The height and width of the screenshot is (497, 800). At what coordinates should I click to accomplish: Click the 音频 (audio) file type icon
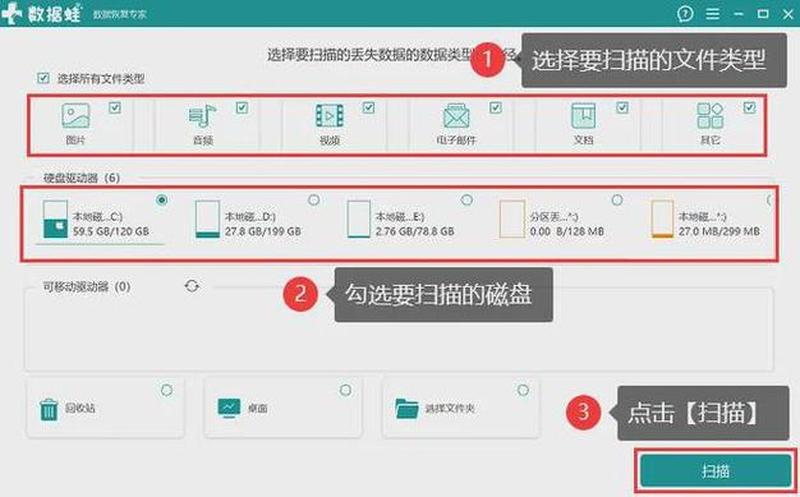[x=203, y=116]
